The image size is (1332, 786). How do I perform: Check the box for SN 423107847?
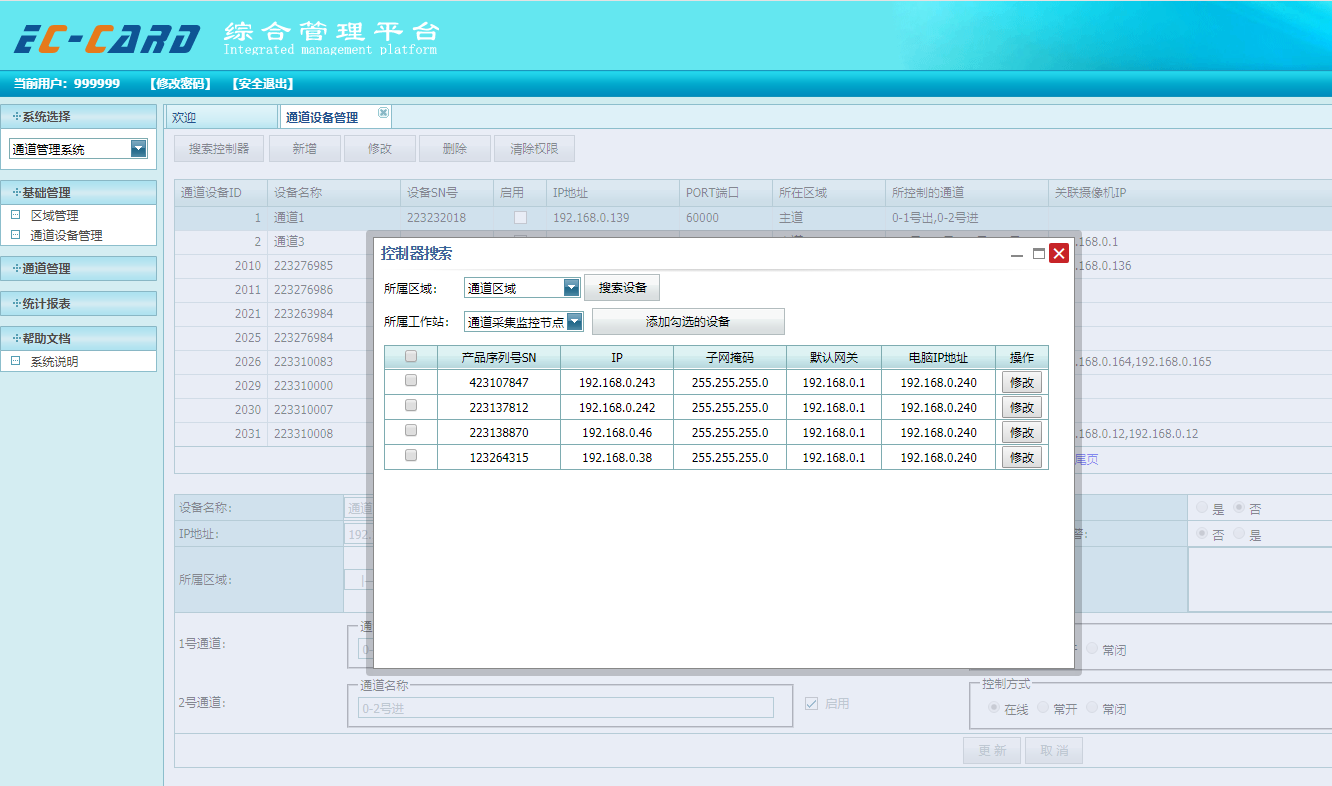click(411, 381)
